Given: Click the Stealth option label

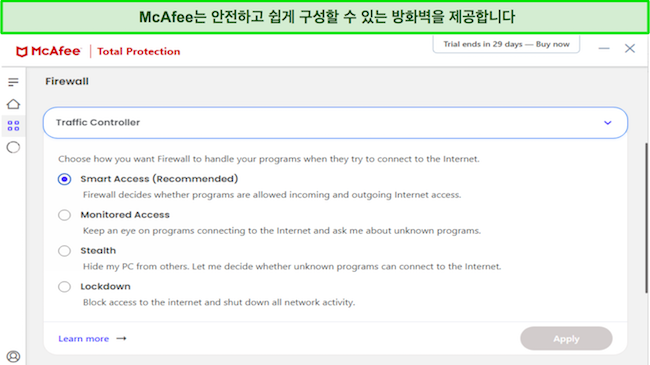Looking at the screenshot, I should [x=98, y=251].
